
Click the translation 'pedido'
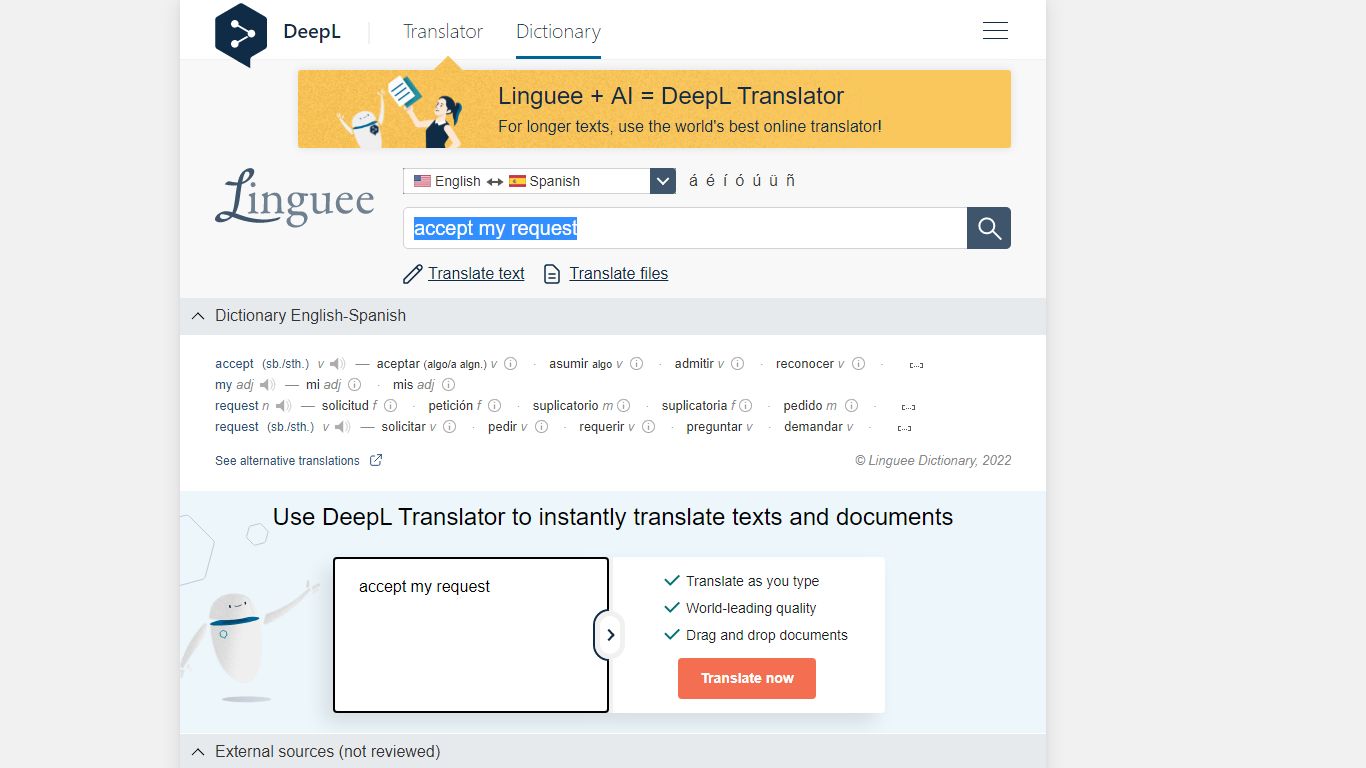803,406
